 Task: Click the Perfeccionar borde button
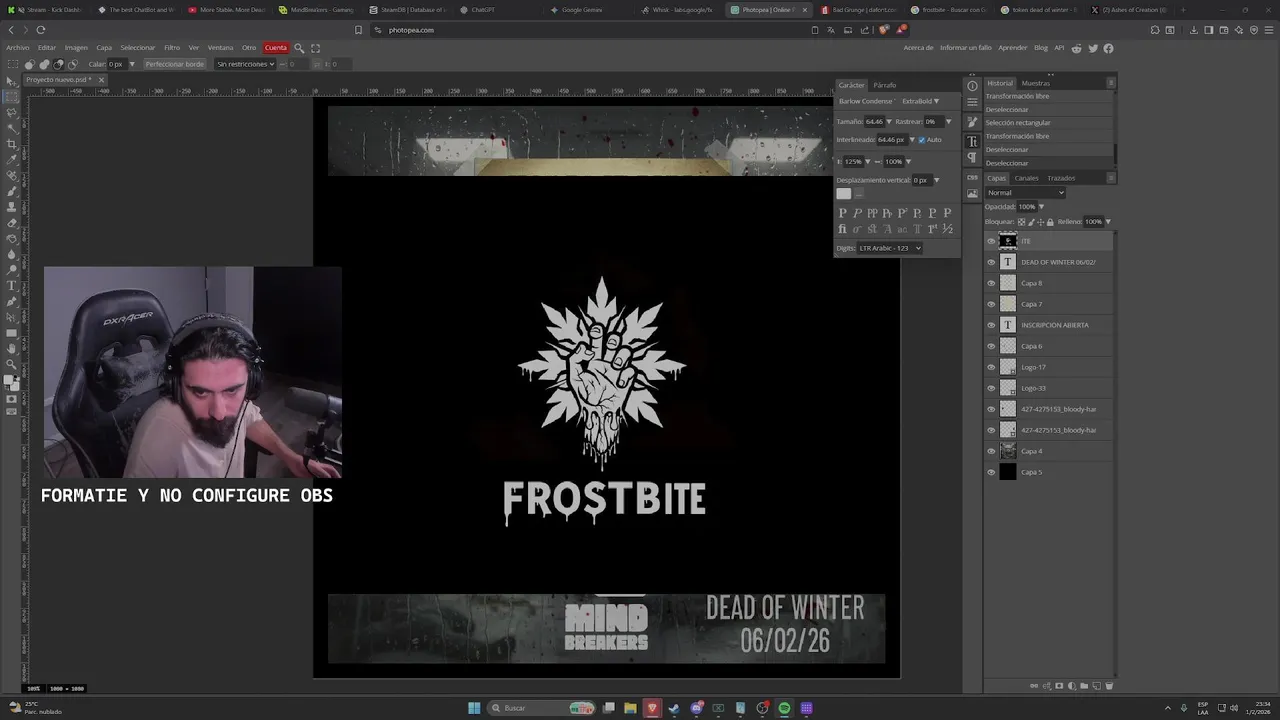[174, 64]
